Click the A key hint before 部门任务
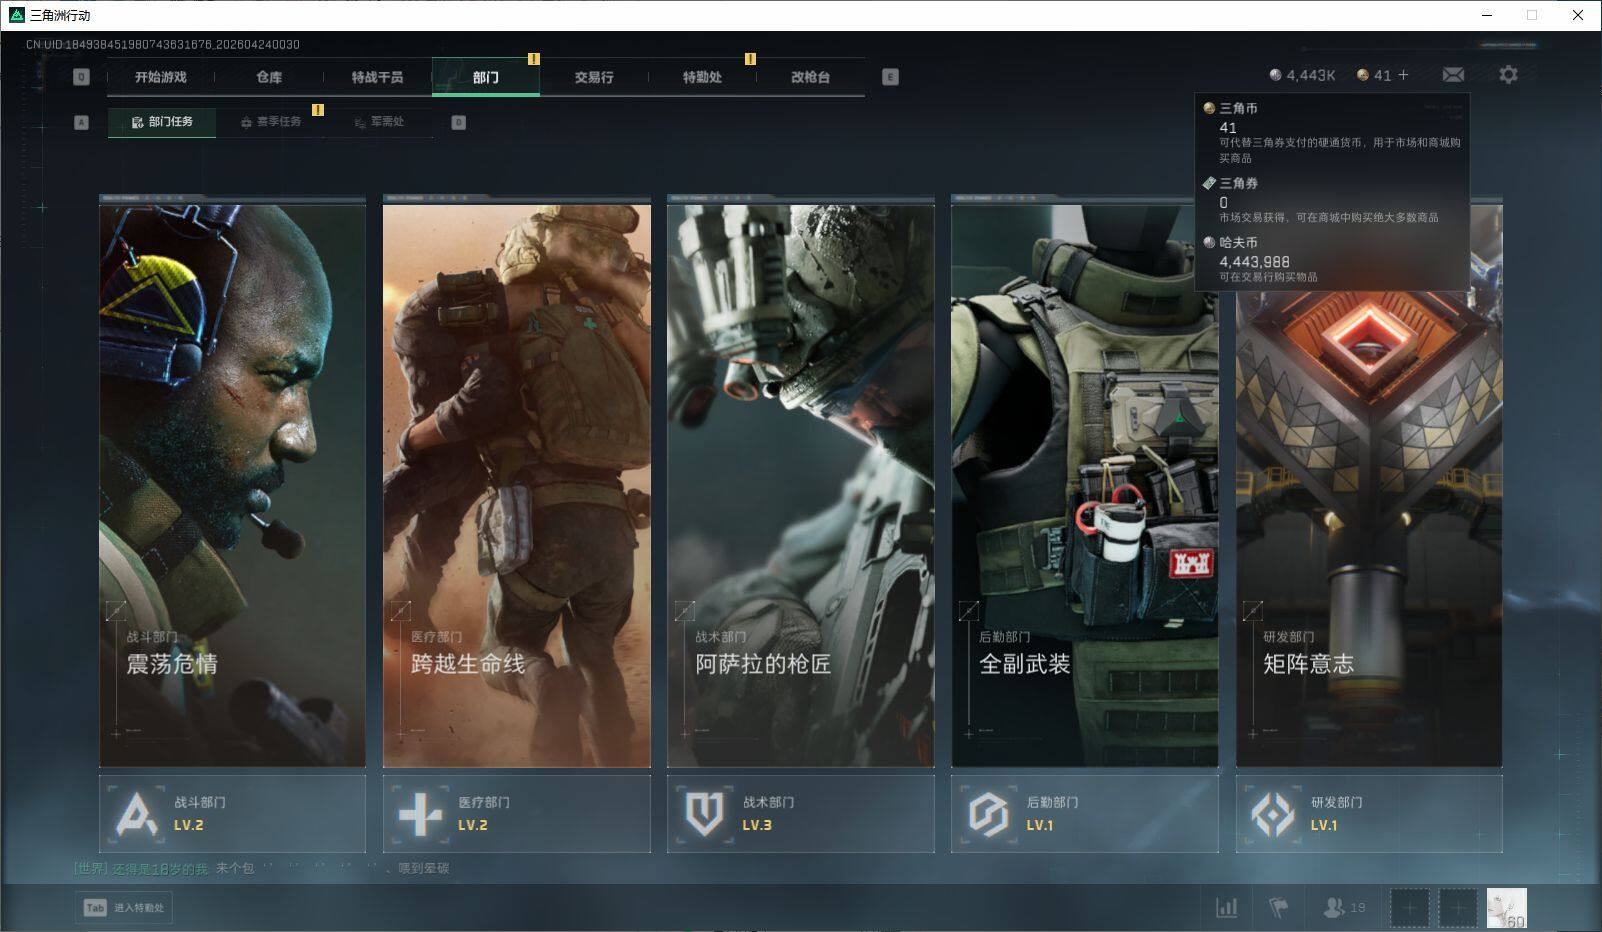Viewport: 1602px width, 932px height. [82, 122]
